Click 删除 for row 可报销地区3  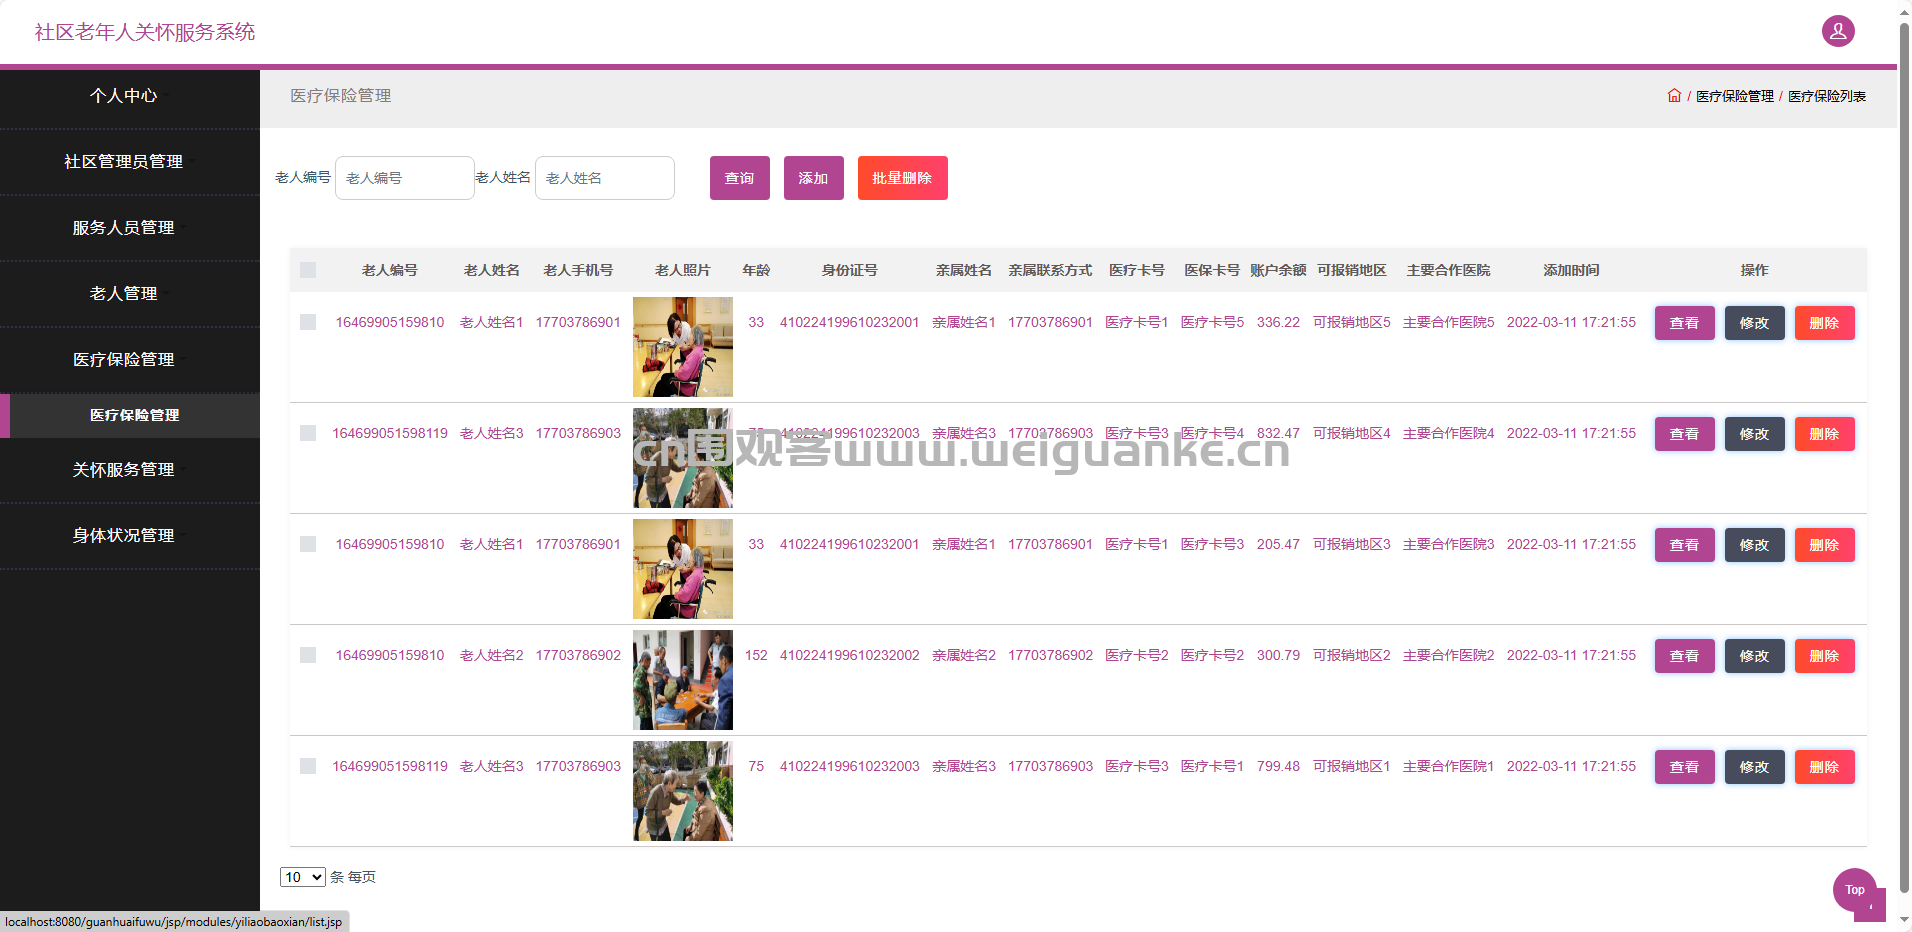click(x=1825, y=545)
